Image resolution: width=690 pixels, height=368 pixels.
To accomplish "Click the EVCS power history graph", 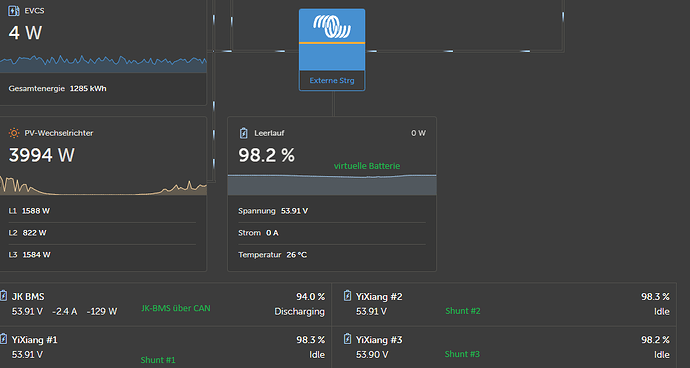I will coord(103,64).
